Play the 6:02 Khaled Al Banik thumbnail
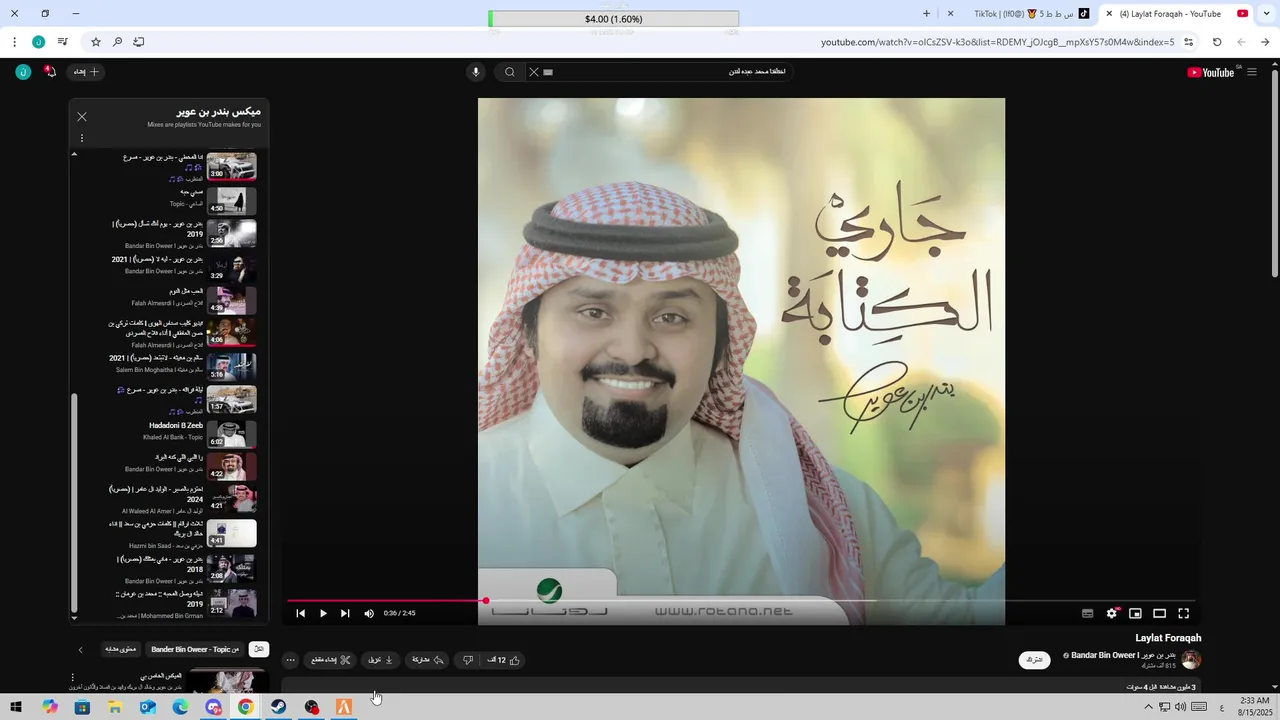Screen dimensions: 1280x720 click(231, 434)
